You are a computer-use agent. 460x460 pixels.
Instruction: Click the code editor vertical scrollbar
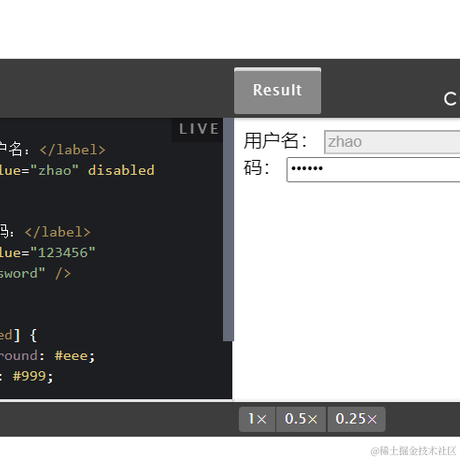(x=228, y=229)
